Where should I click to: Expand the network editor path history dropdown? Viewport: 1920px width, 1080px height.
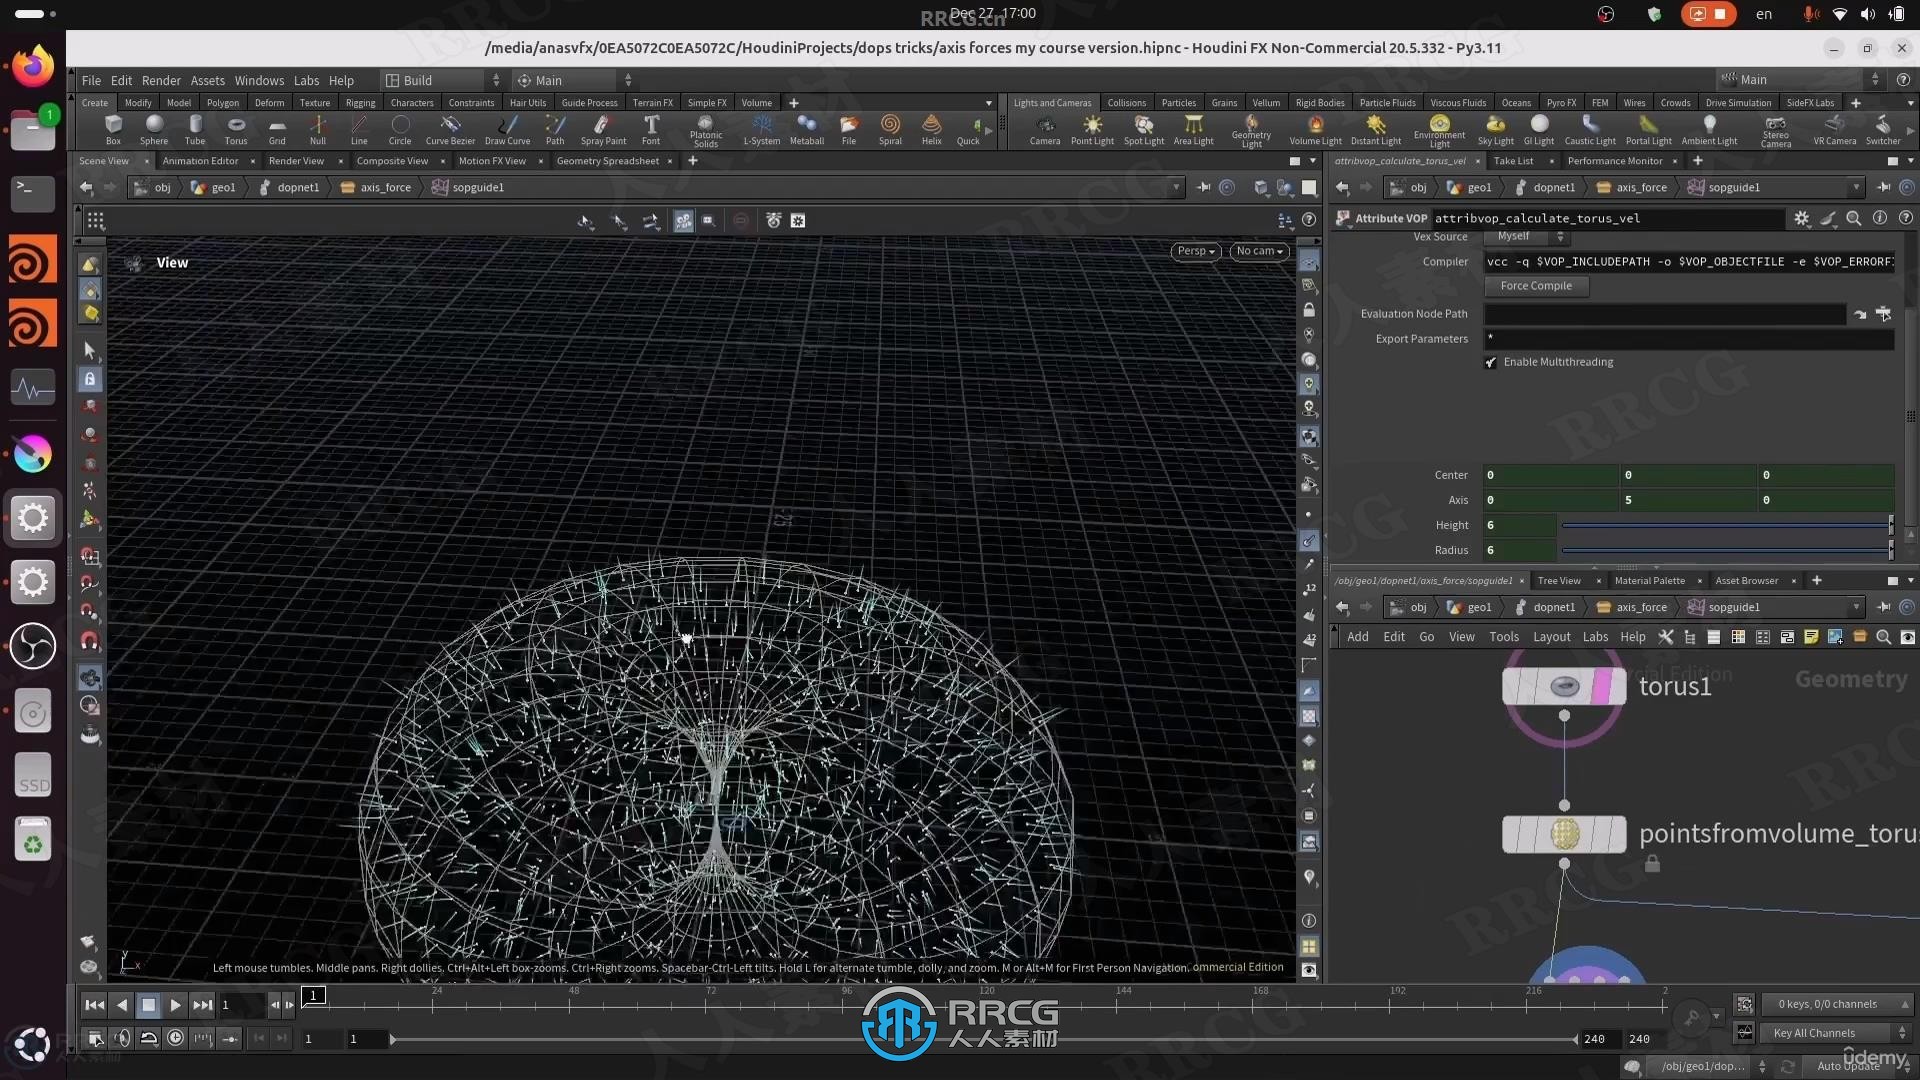[x=1857, y=607]
